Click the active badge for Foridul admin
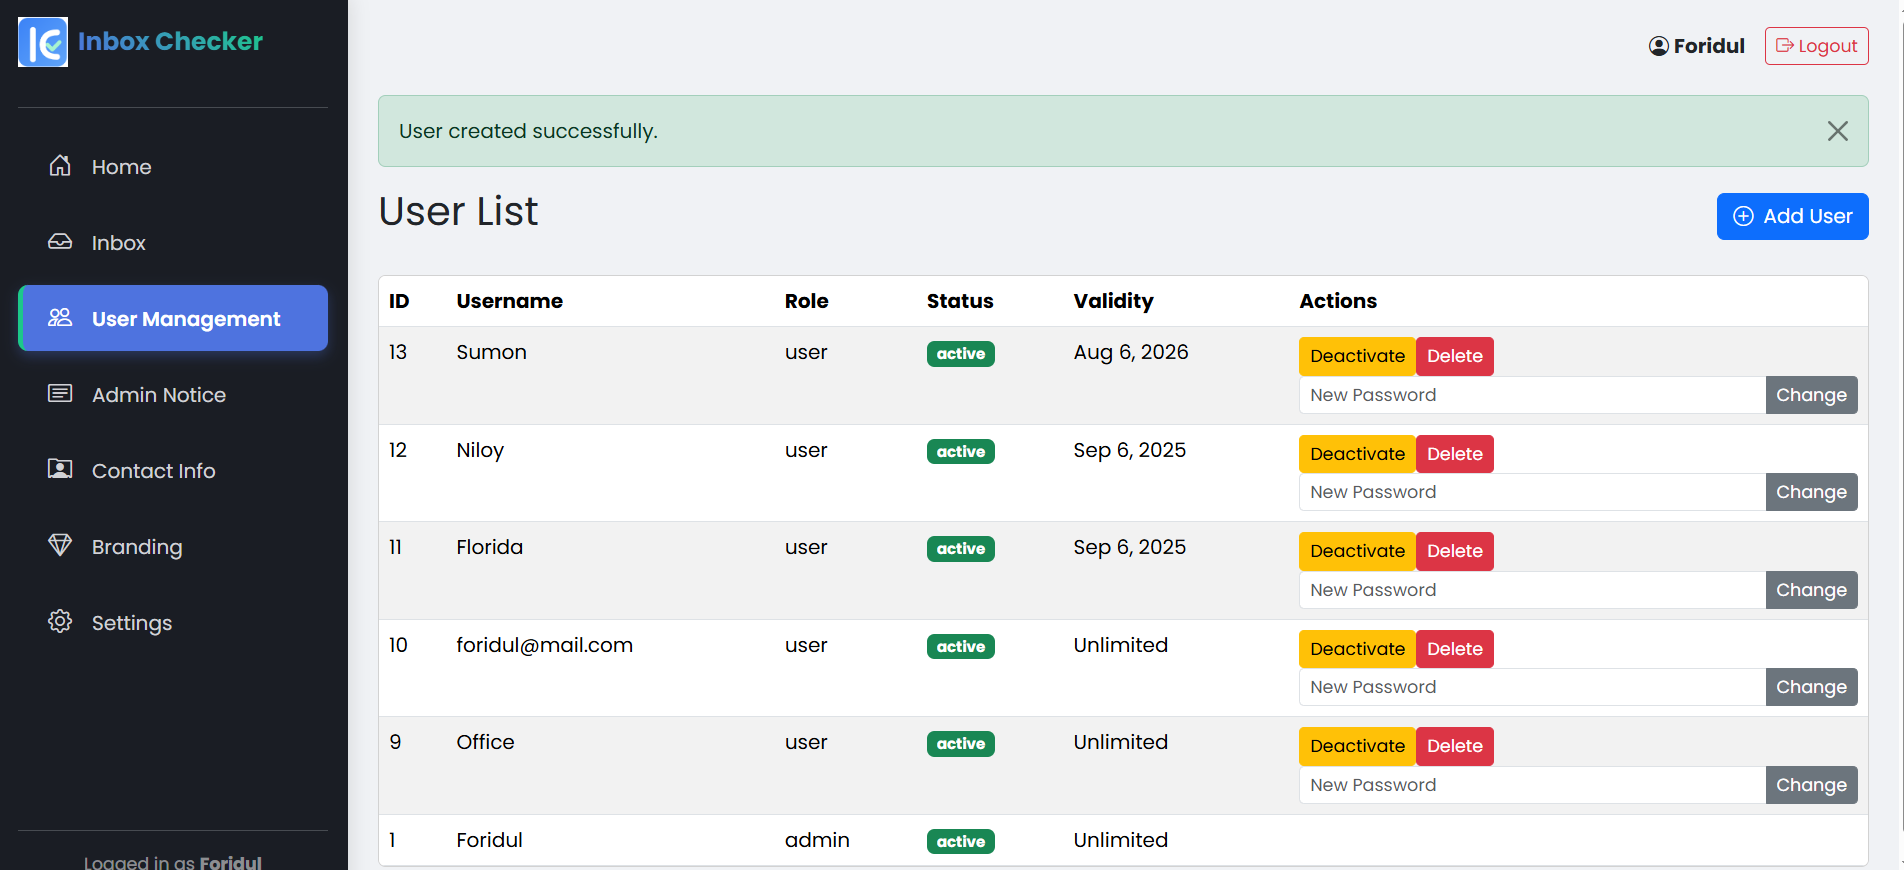 [x=960, y=842]
